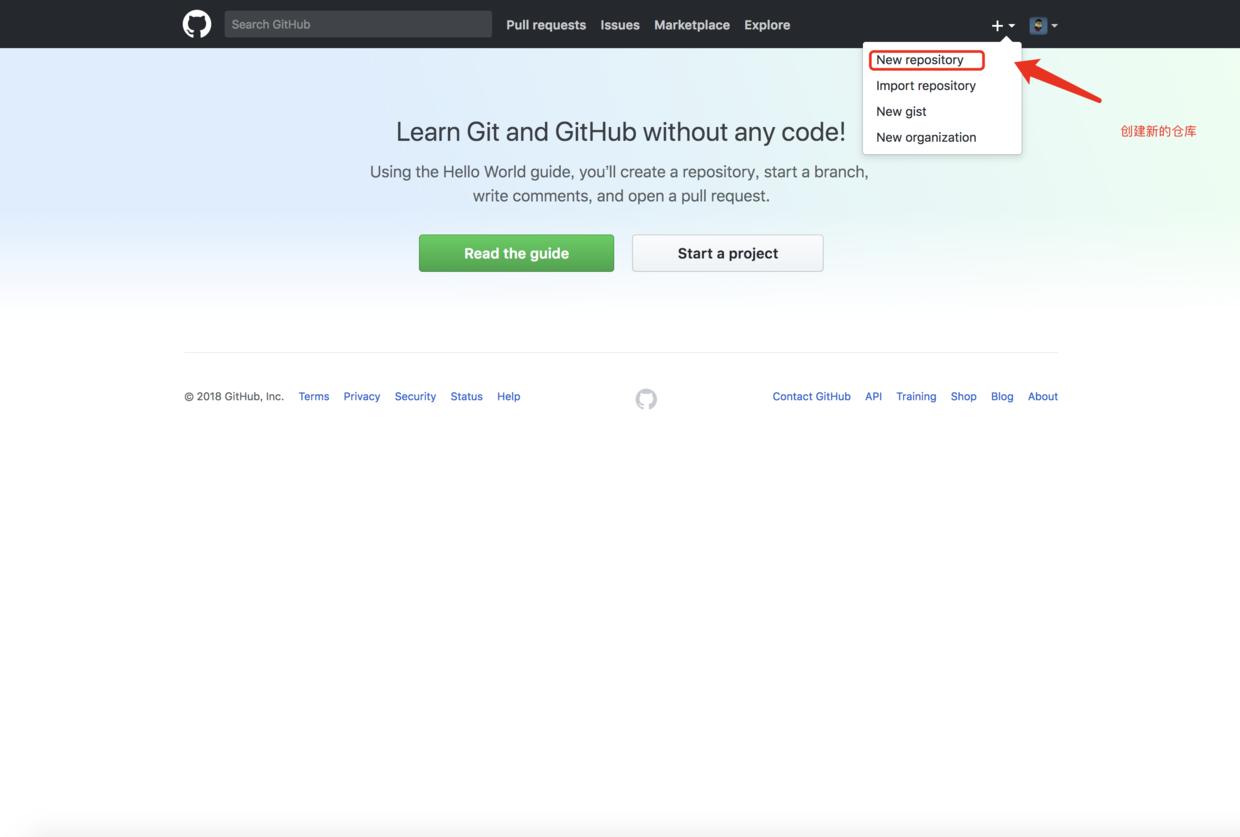Click the Start a project button

pos(727,253)
